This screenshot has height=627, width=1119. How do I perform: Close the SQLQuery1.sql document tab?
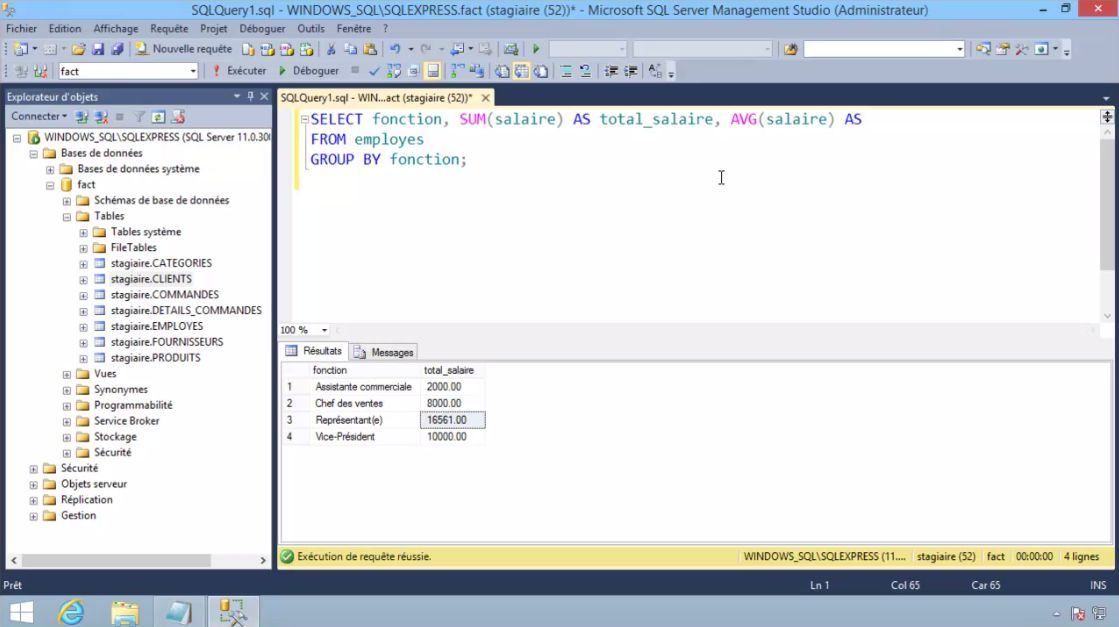(x=485, y=98)
